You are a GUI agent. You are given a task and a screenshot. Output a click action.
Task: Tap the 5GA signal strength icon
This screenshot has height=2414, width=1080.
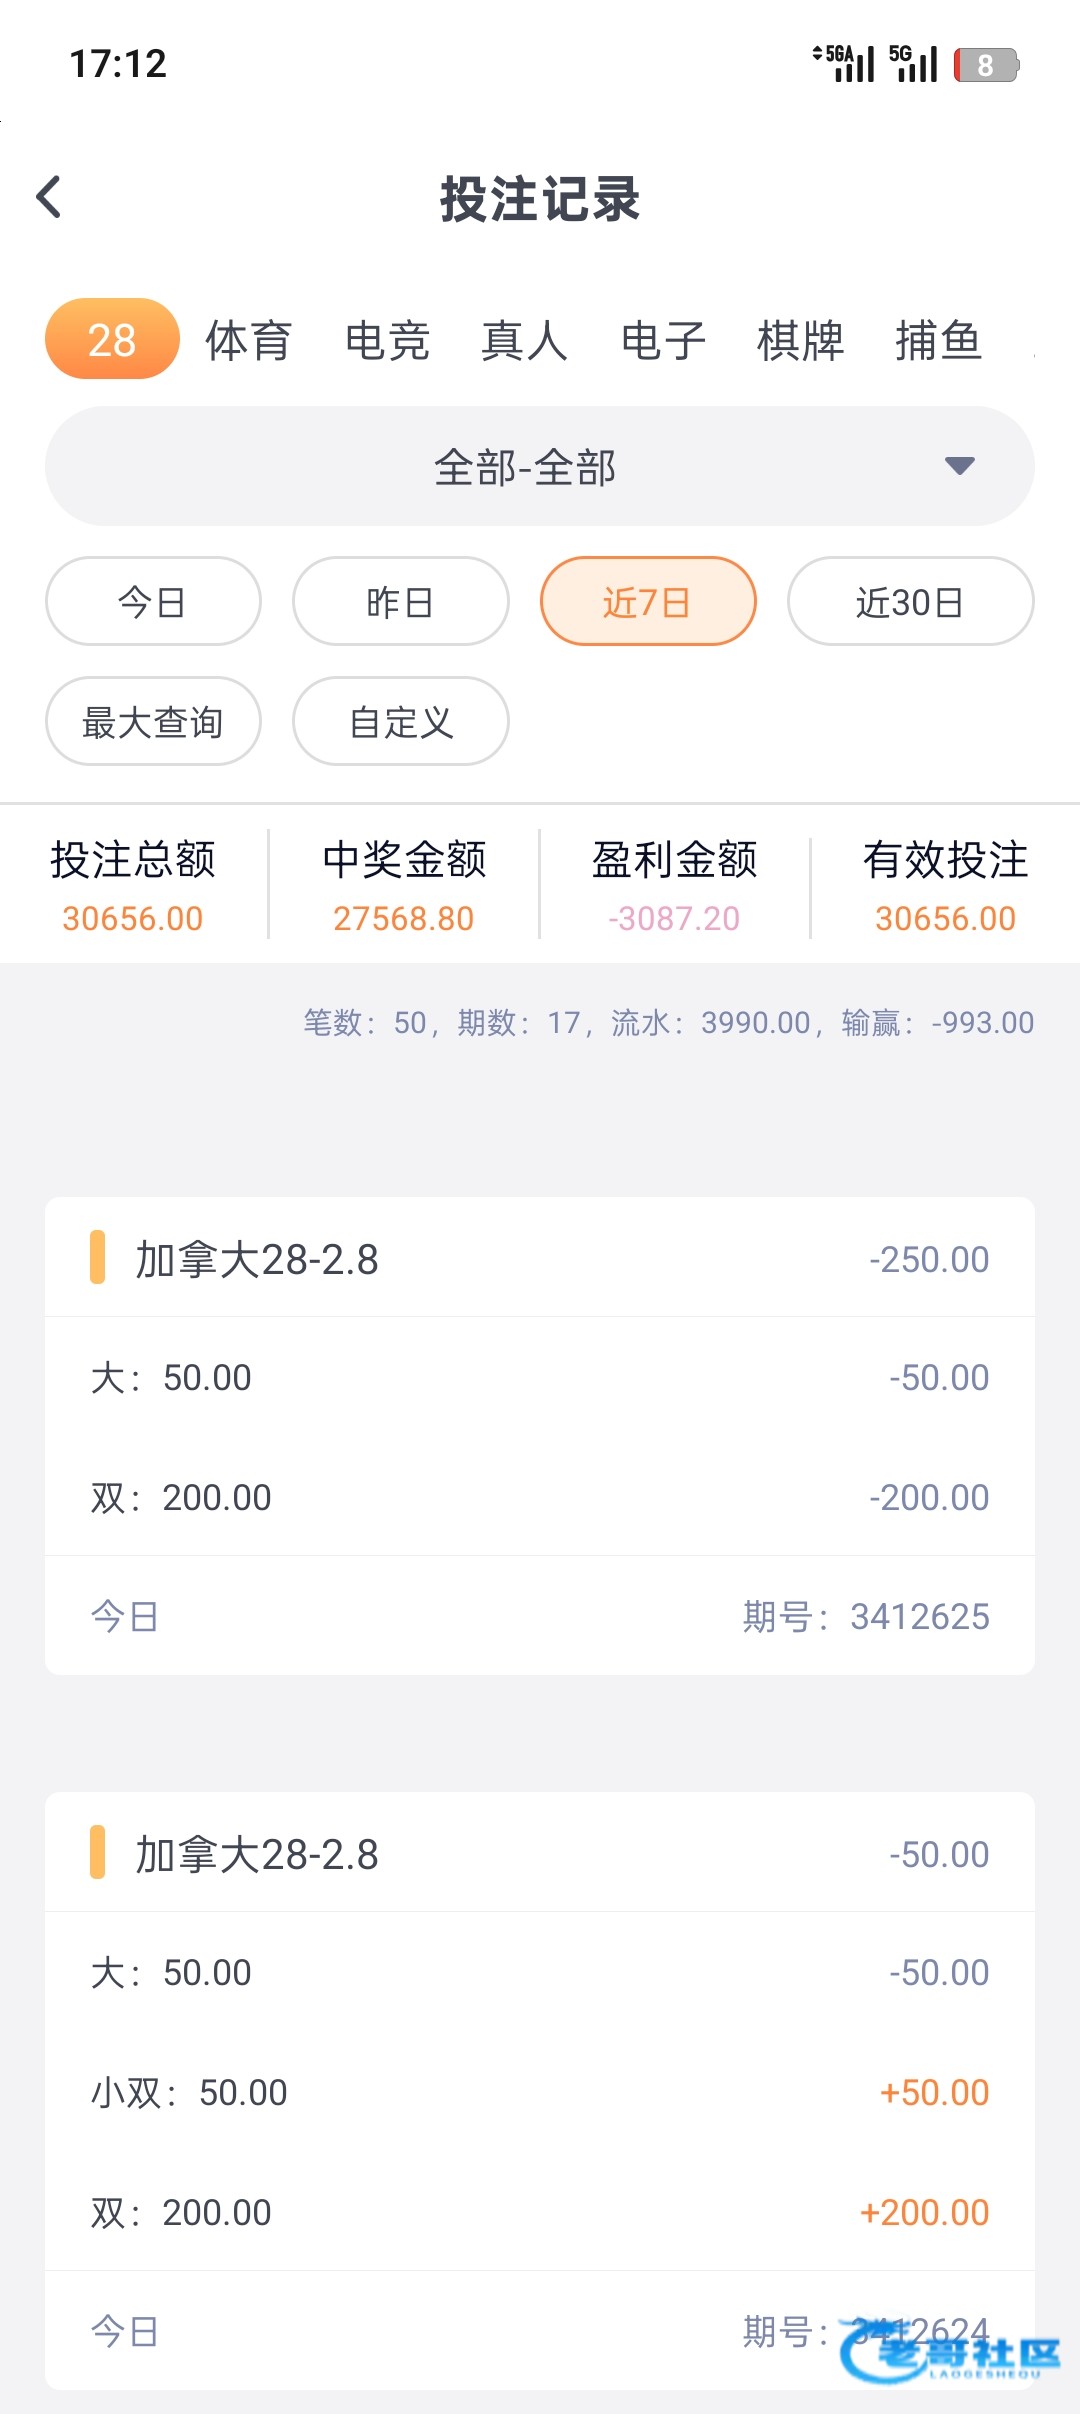click(x=843, y=63)
